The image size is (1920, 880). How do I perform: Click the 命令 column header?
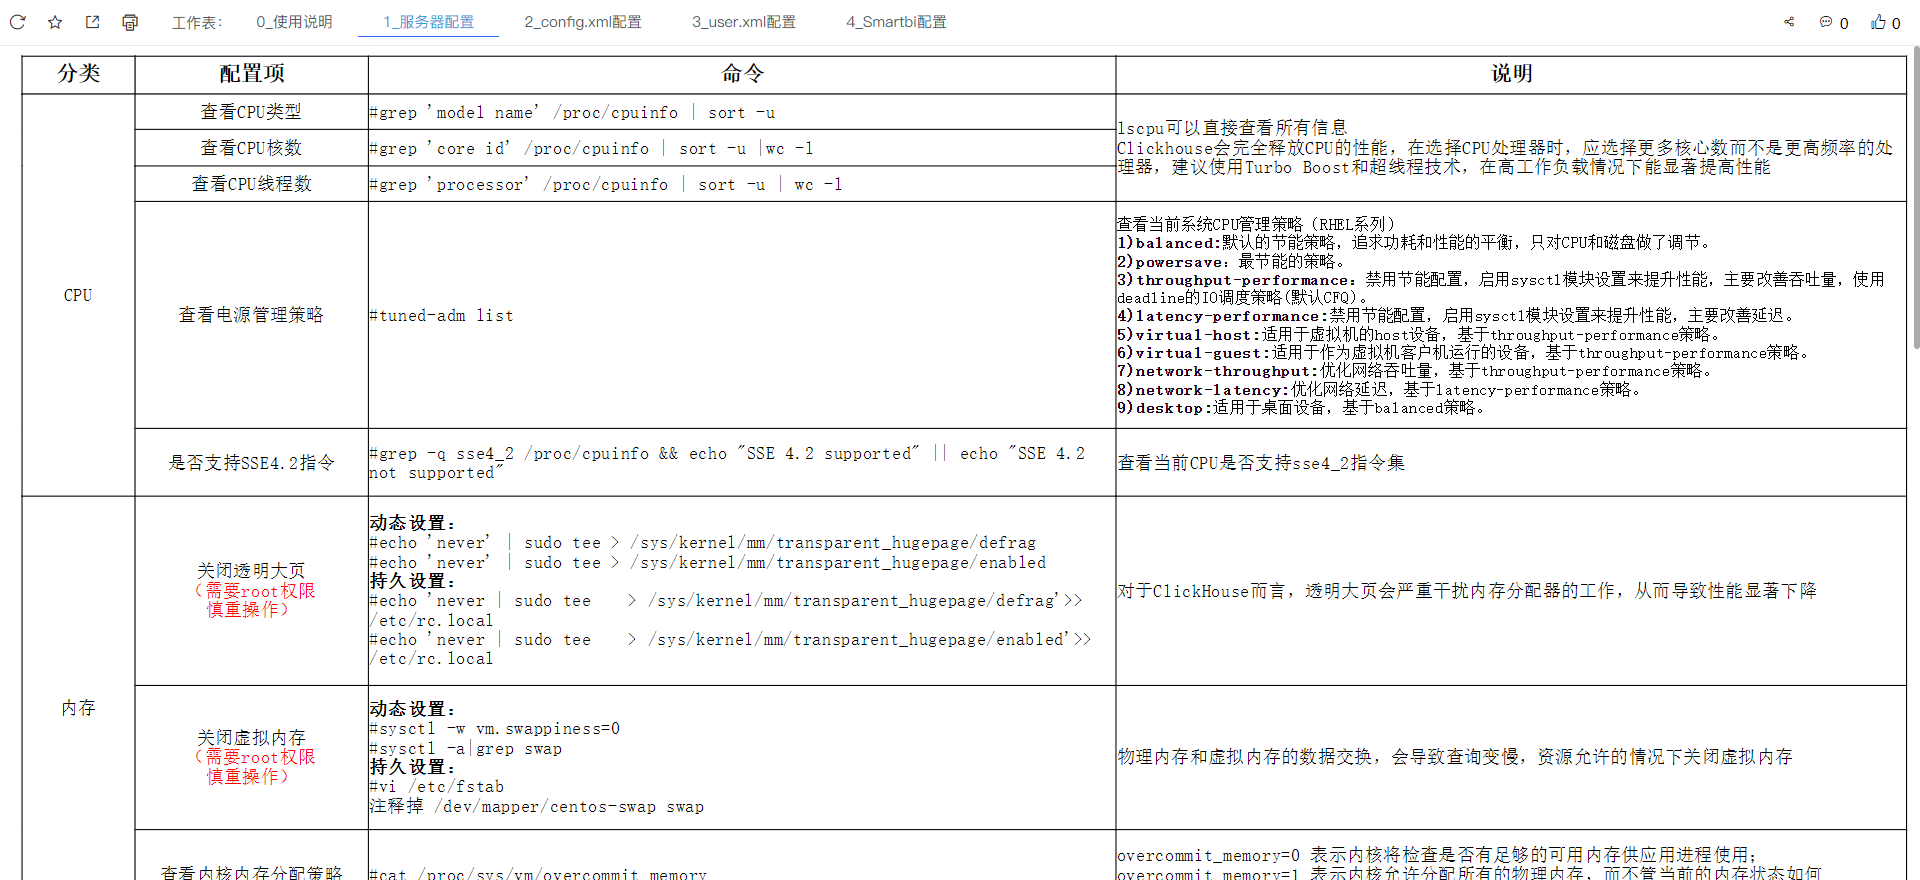coord(742,74)
